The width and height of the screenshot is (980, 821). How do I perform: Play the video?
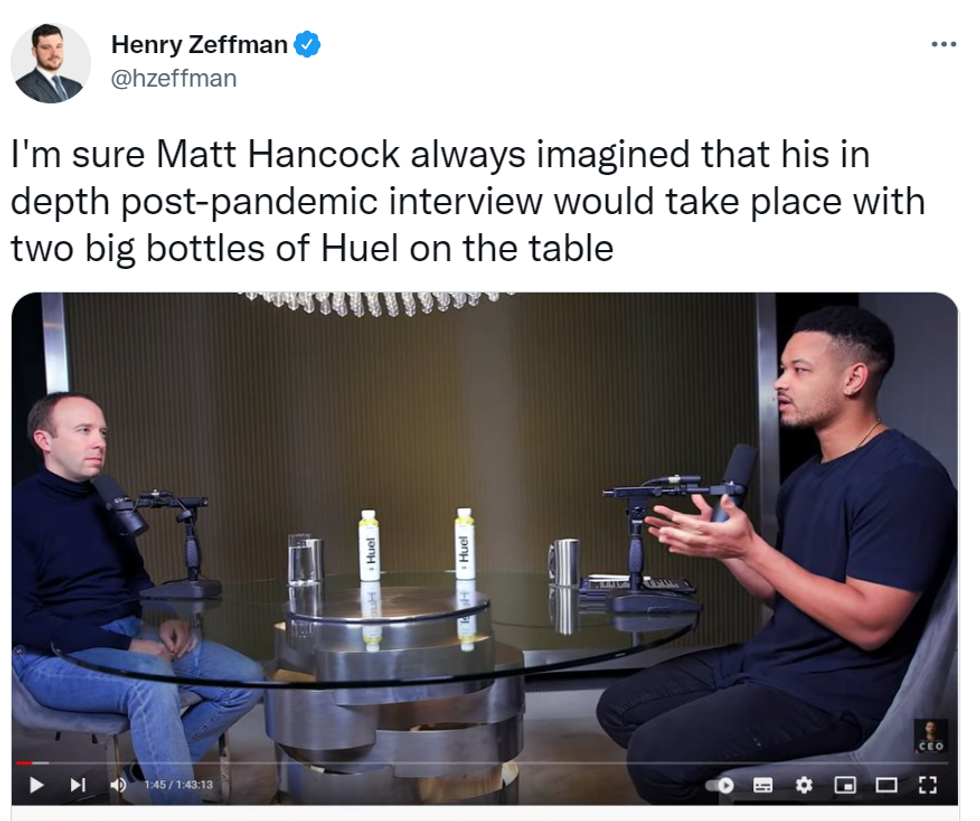coord(36,784)
